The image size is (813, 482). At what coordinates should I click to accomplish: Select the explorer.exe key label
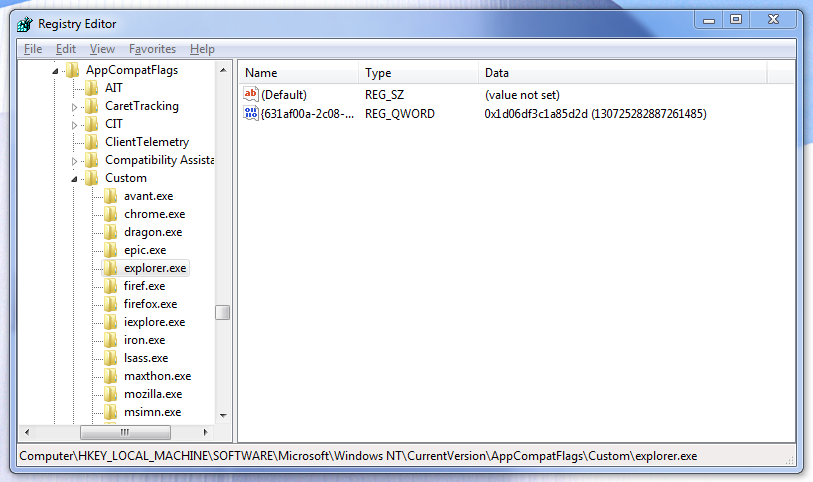tap(155, 268)
